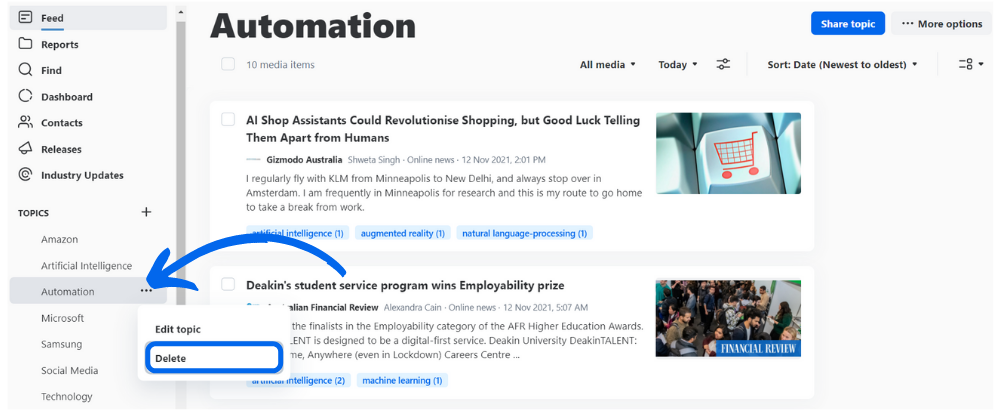Click the natural language-processing (1) tag
Screen dimensions: 1000x410
[525, 233]
